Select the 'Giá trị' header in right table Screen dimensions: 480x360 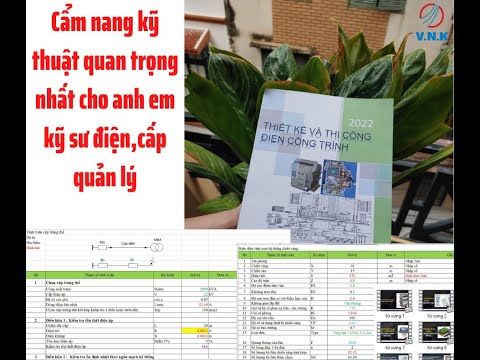(x=352, y=255)
